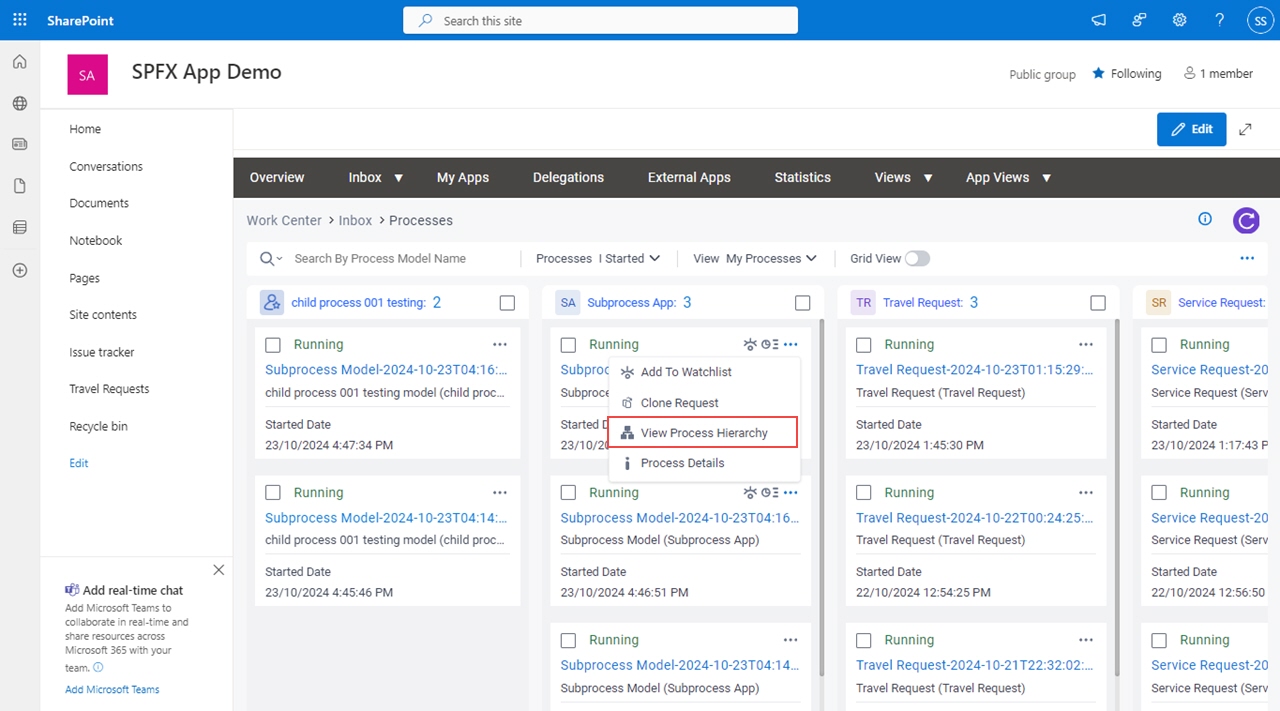This screenshot has height=711, width=1280.
Task: Go to Recycle bin in site navigation
Action: coord(98,426)
